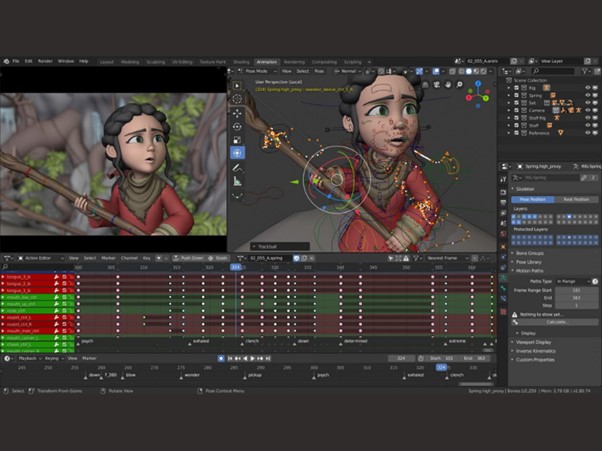This screenshot has height=451, width=602.
Task: Click the orange Object properties tab icon
Action: click(503, 246)
